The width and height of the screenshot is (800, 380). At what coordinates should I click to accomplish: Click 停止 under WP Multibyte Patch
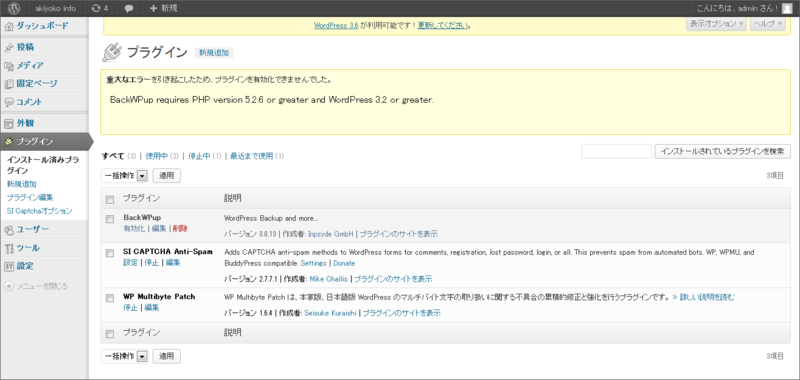click(x=131, y=308)
